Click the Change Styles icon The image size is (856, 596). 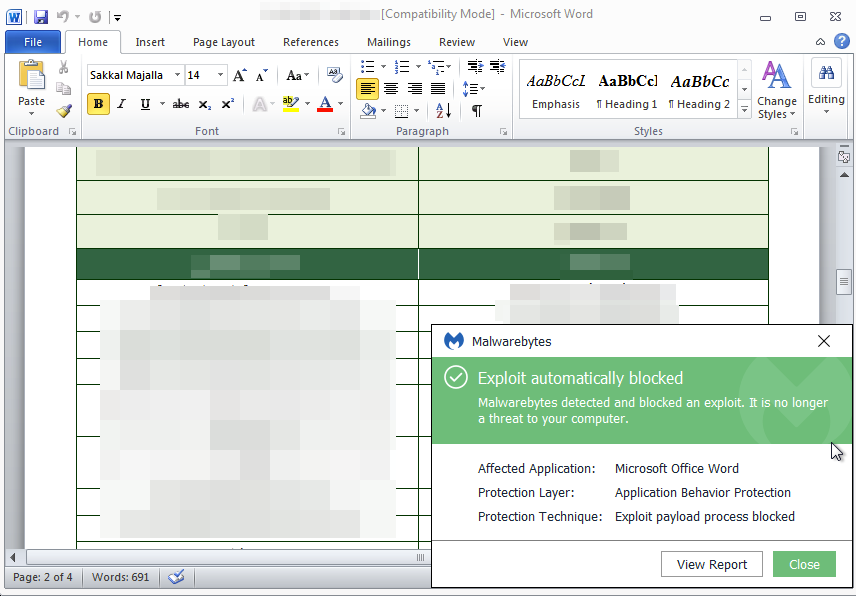(776, 75)
